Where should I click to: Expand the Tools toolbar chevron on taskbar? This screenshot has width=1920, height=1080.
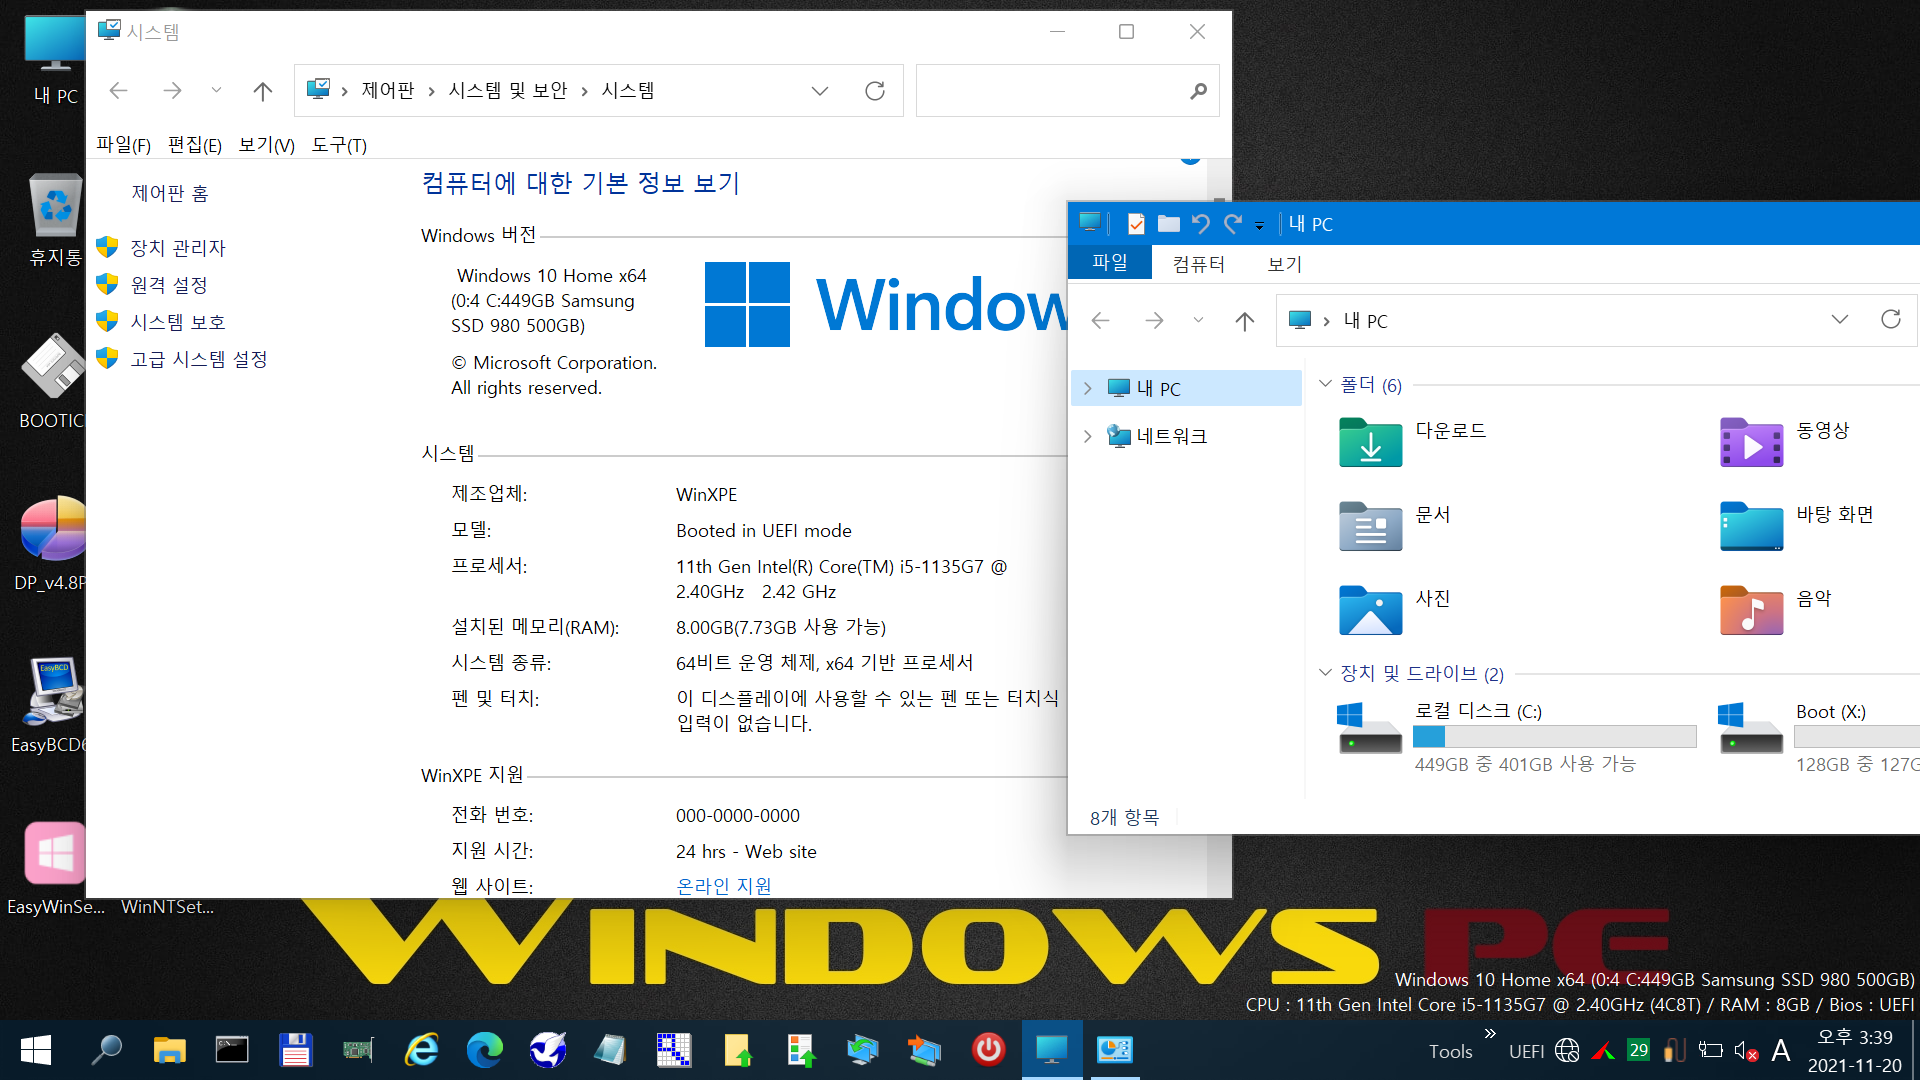(1490, 1033)
